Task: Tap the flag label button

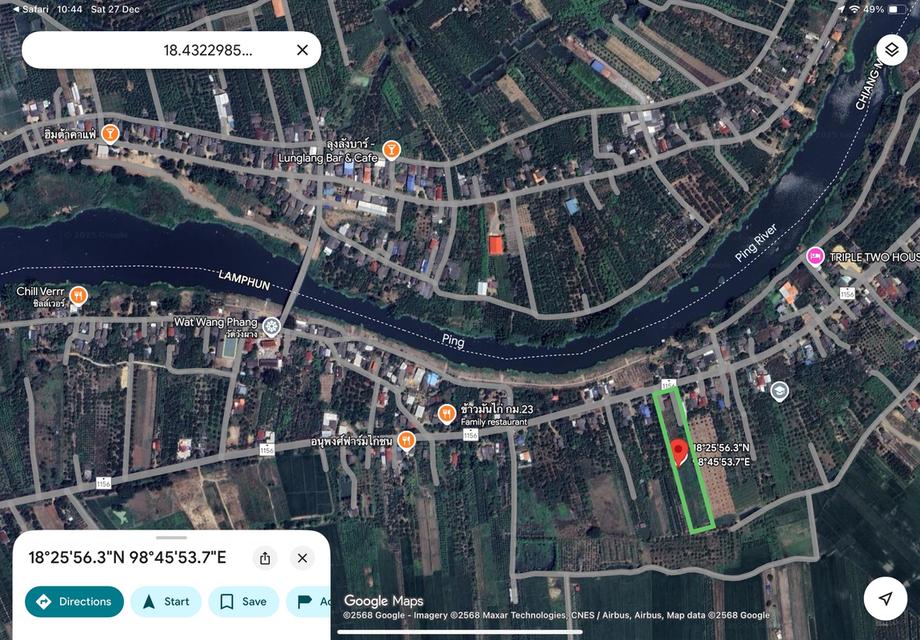Action: coord(310,601)
